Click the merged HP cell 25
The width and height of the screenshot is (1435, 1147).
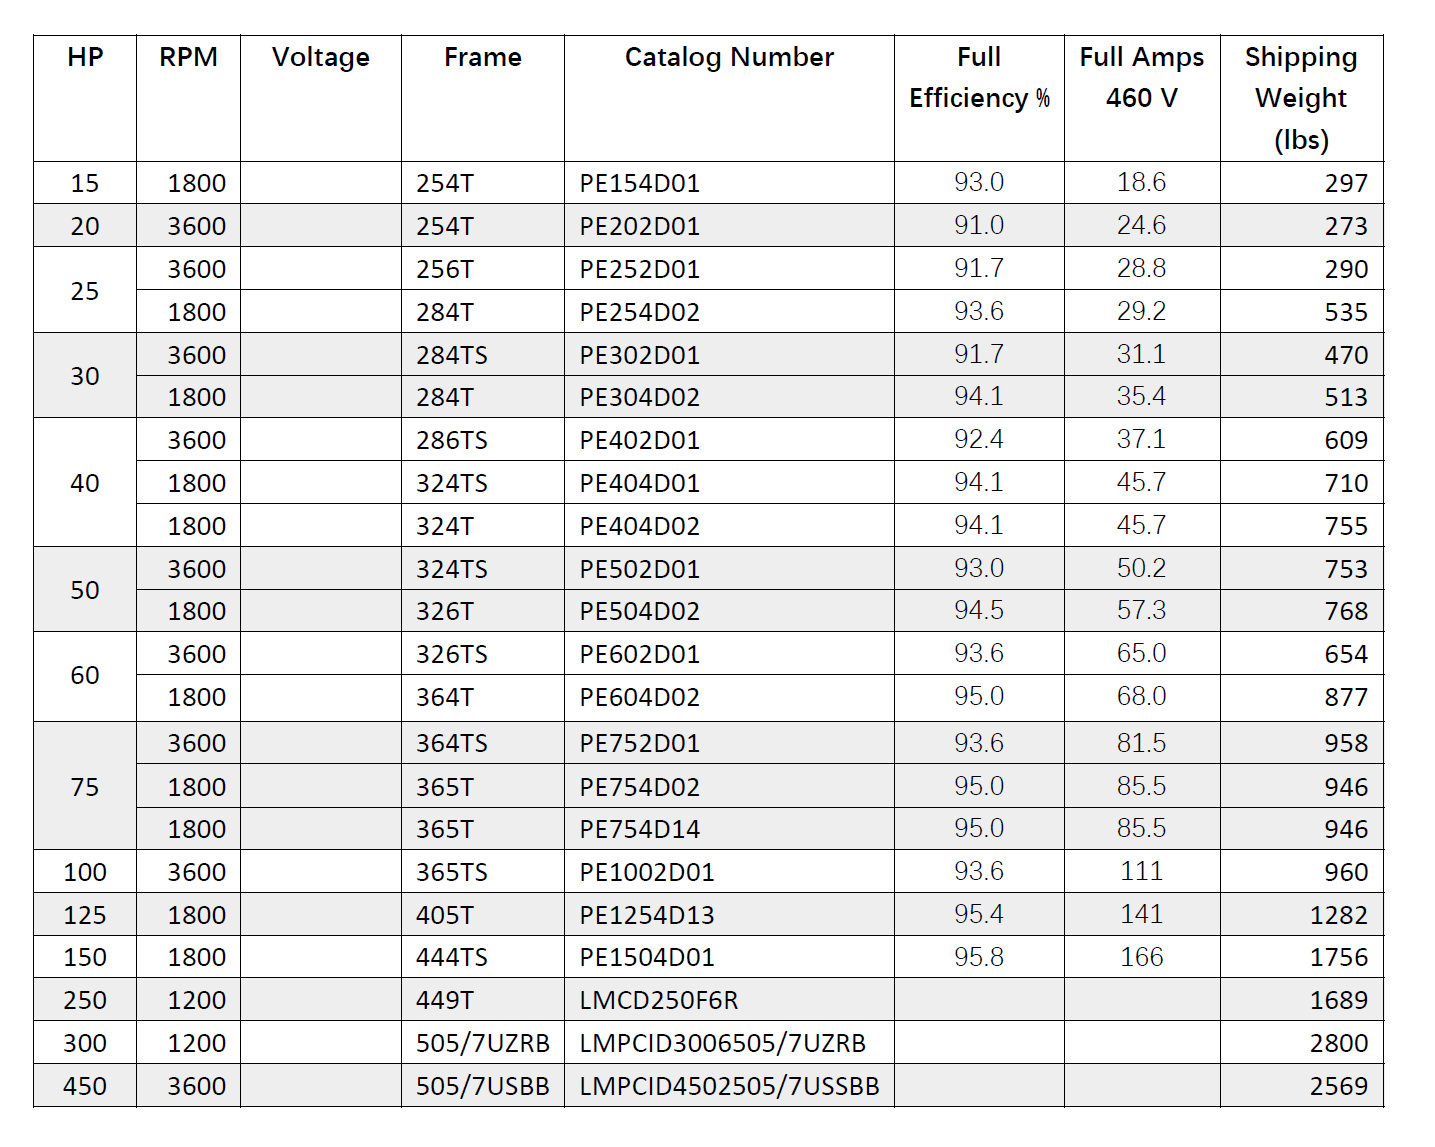(85, 291)
